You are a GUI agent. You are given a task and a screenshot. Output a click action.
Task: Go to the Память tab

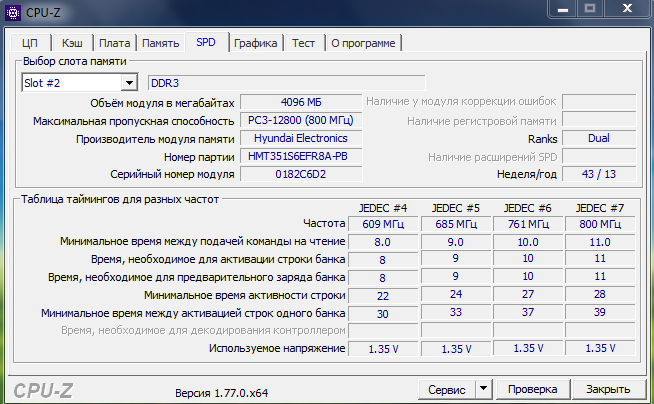pos(160,43)
